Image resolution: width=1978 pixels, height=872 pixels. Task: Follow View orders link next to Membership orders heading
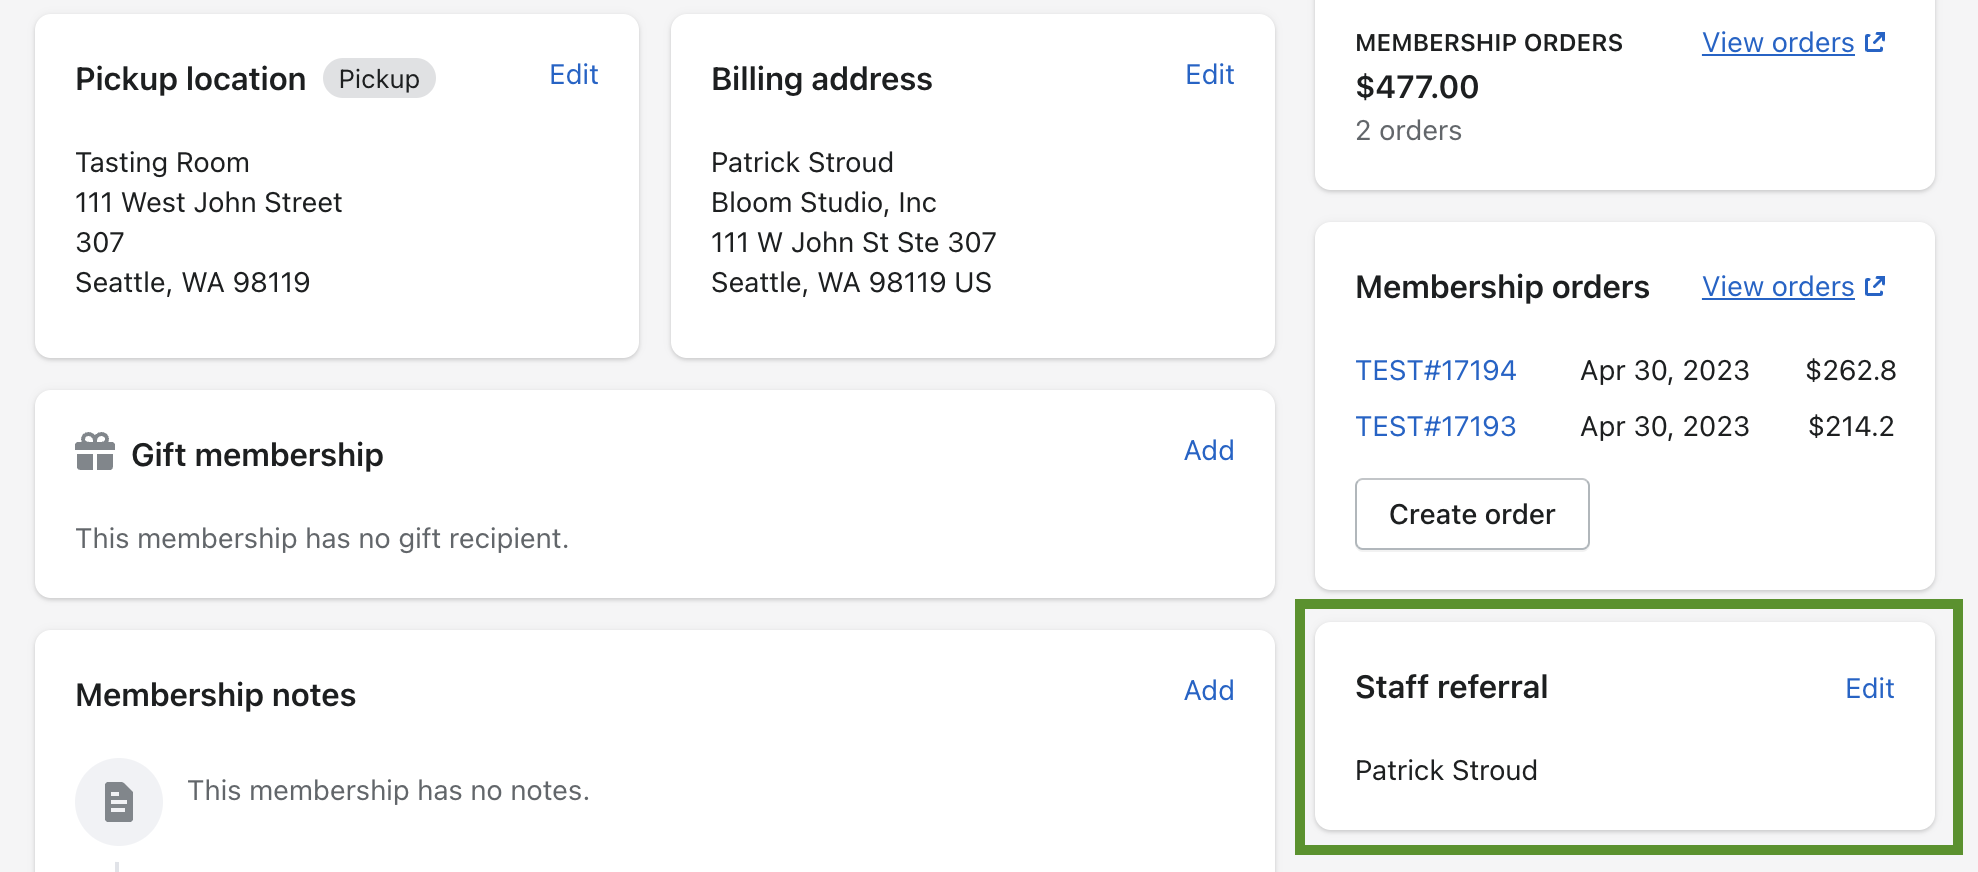click(1777, 287)
